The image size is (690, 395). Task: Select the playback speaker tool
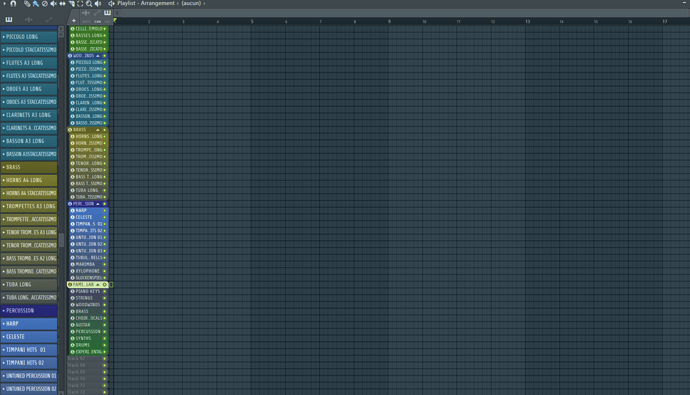tap(98, 4)
